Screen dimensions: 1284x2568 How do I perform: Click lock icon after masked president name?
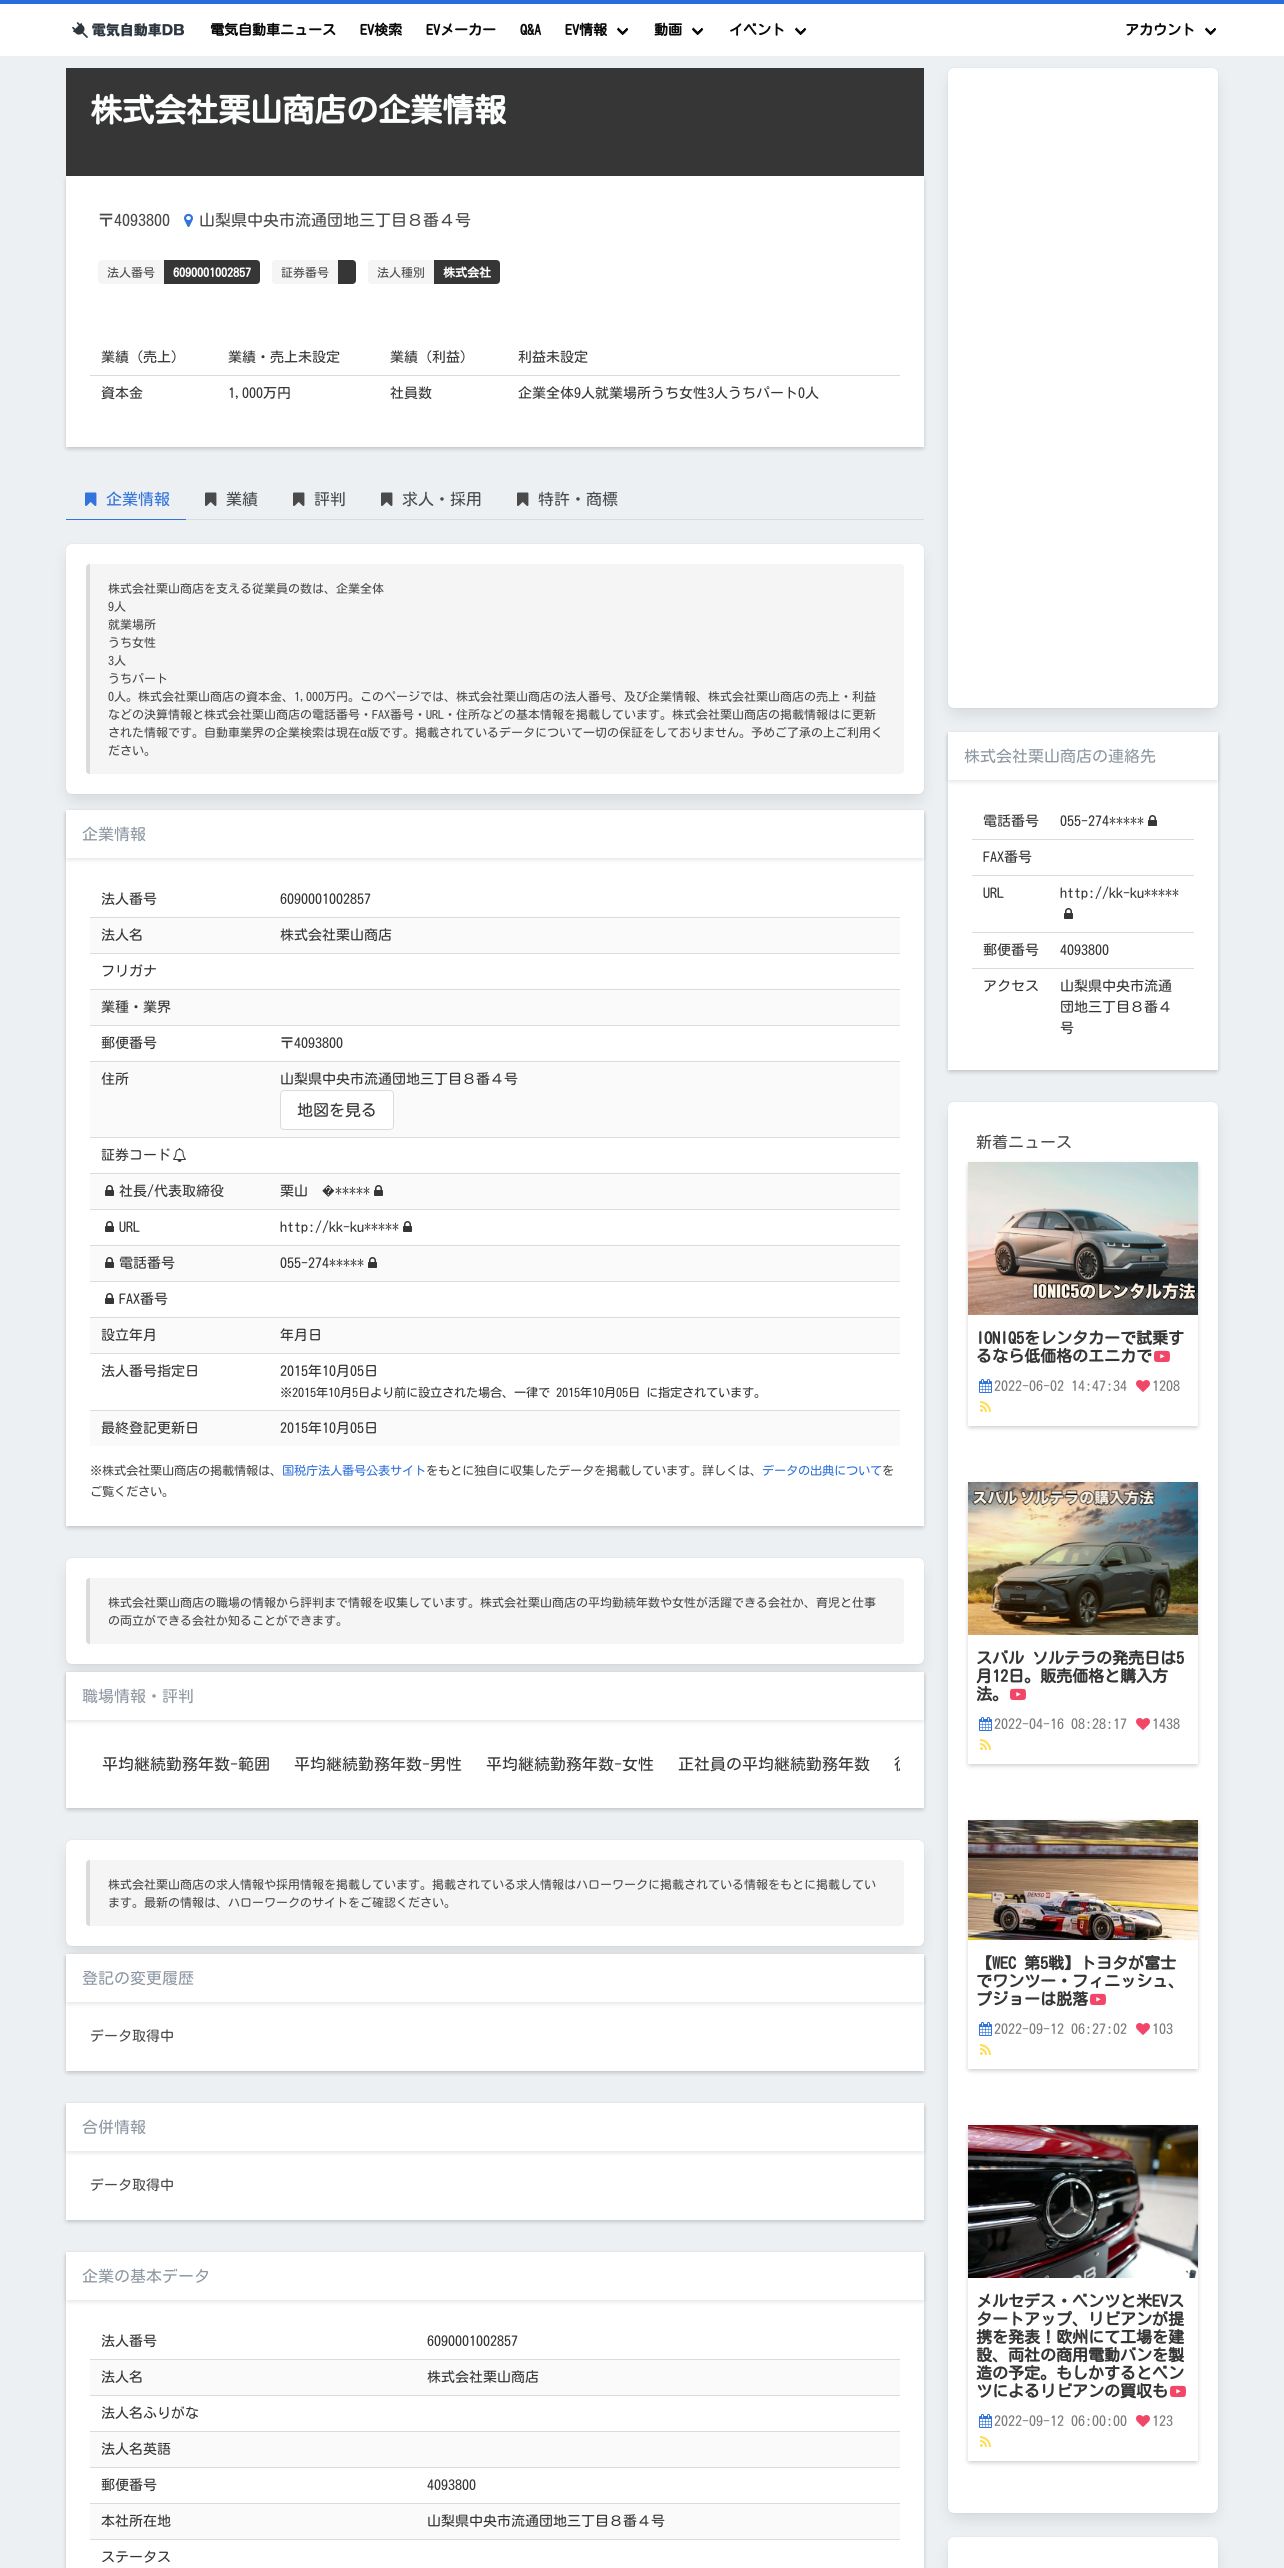[379, 1191]
